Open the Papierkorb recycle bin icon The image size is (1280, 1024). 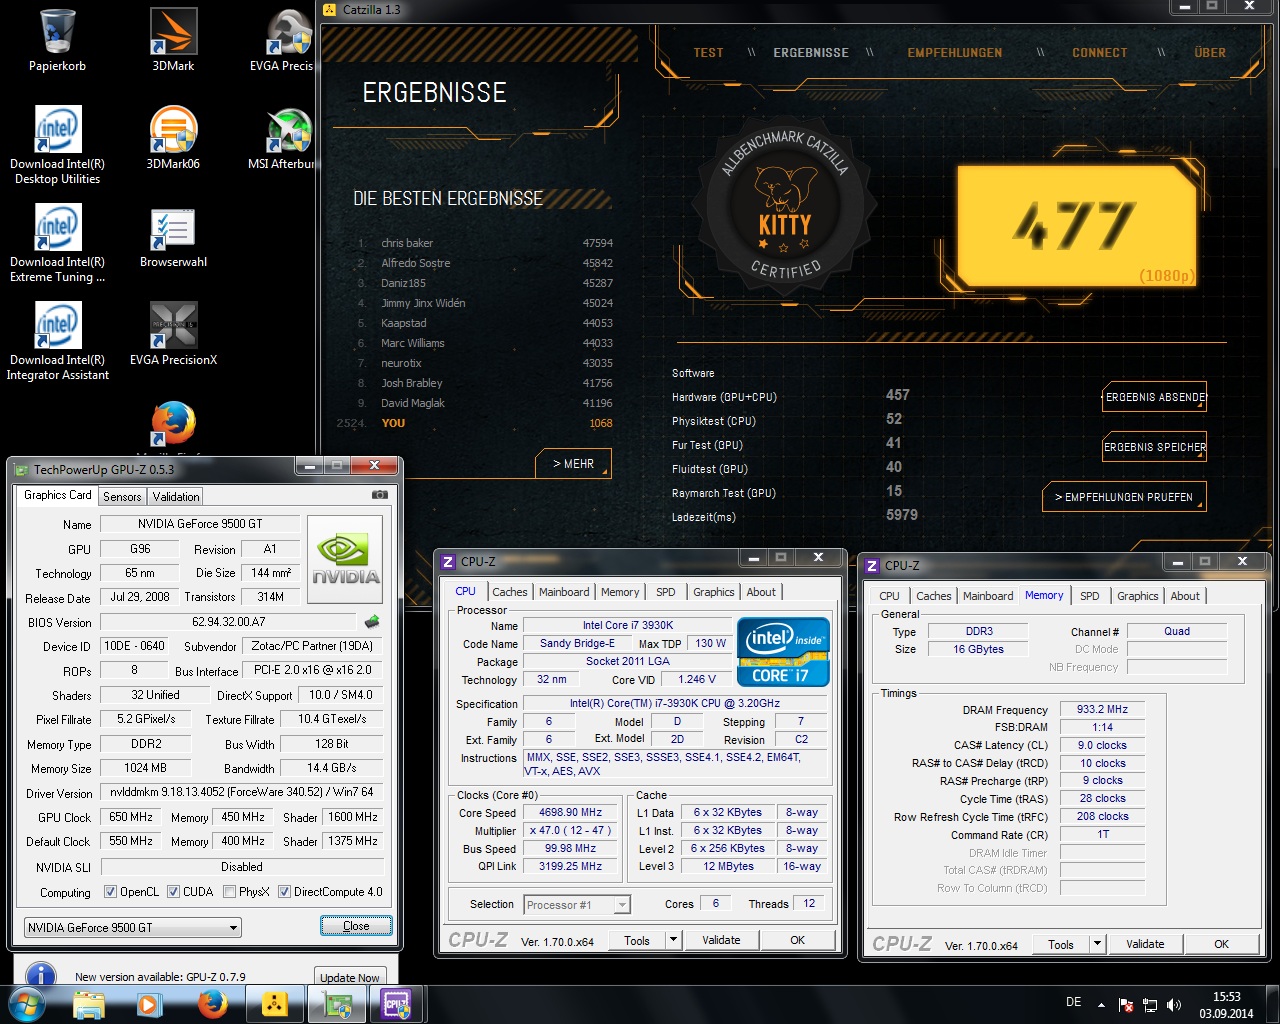58,40
